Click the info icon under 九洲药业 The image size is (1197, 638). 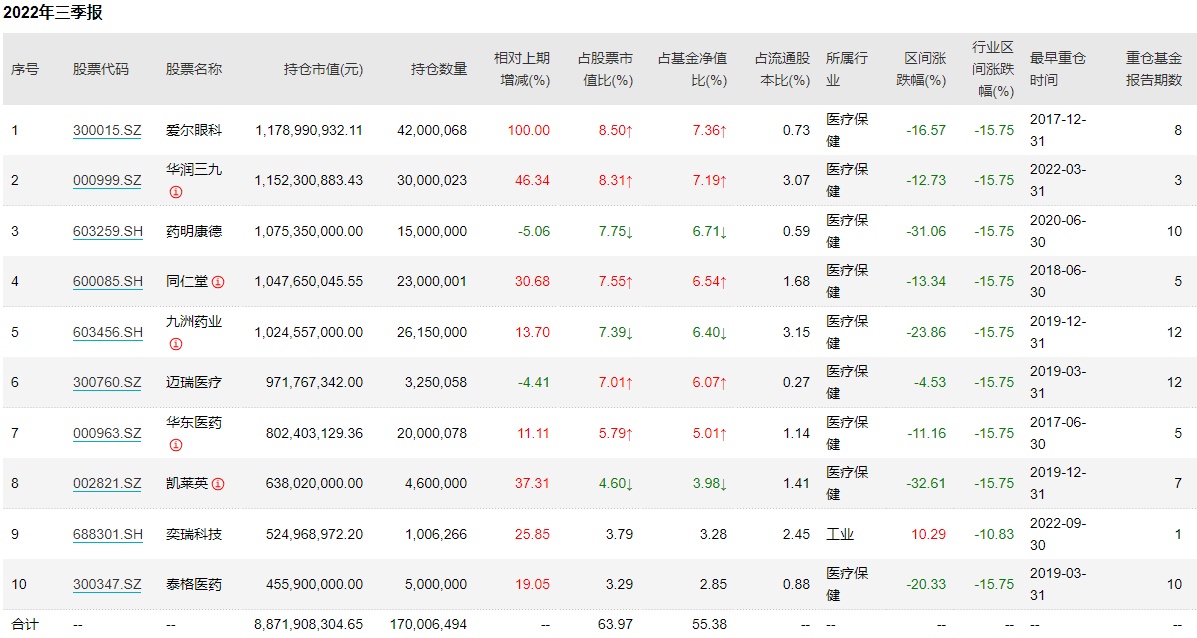tap(176, 344)
